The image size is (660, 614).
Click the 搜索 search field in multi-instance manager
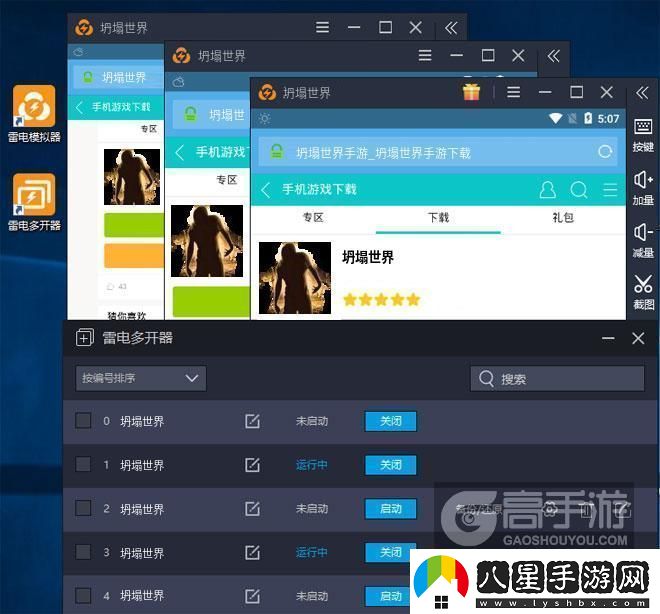[x=557, y=379]
